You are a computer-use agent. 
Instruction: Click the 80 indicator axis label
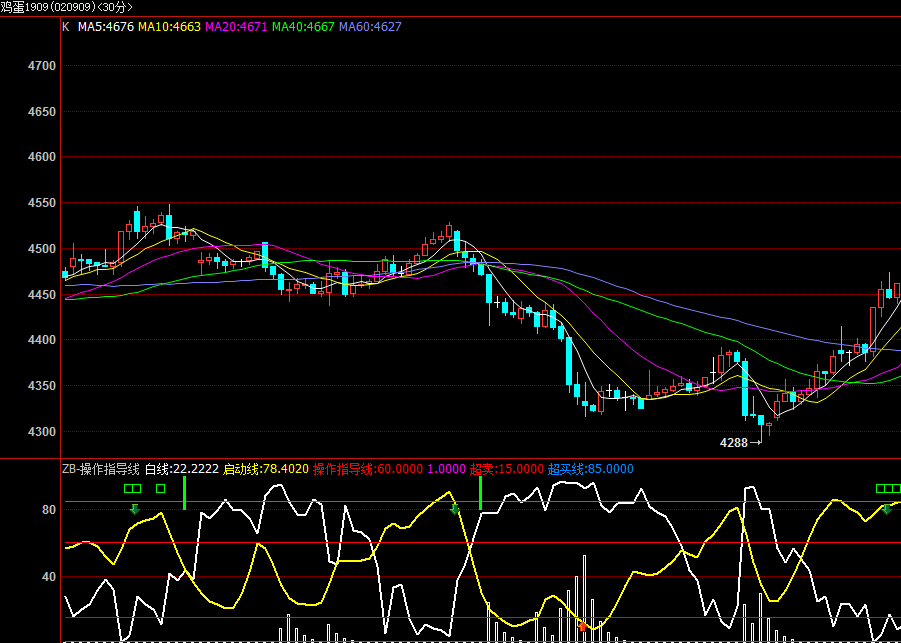49,510
